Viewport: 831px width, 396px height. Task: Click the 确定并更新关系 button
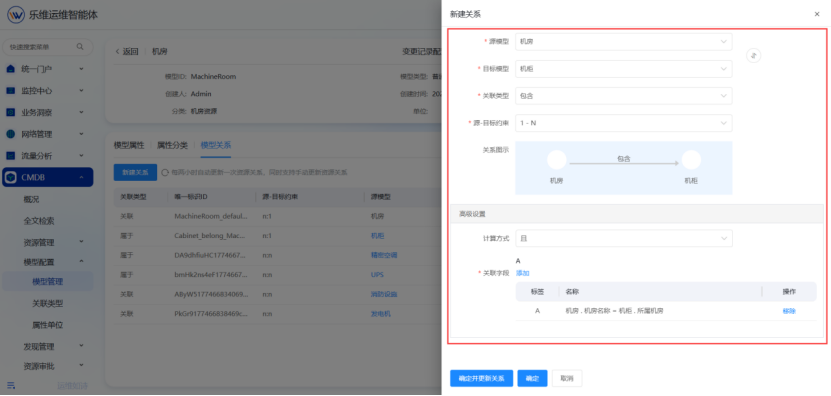[x=481, y=379]
